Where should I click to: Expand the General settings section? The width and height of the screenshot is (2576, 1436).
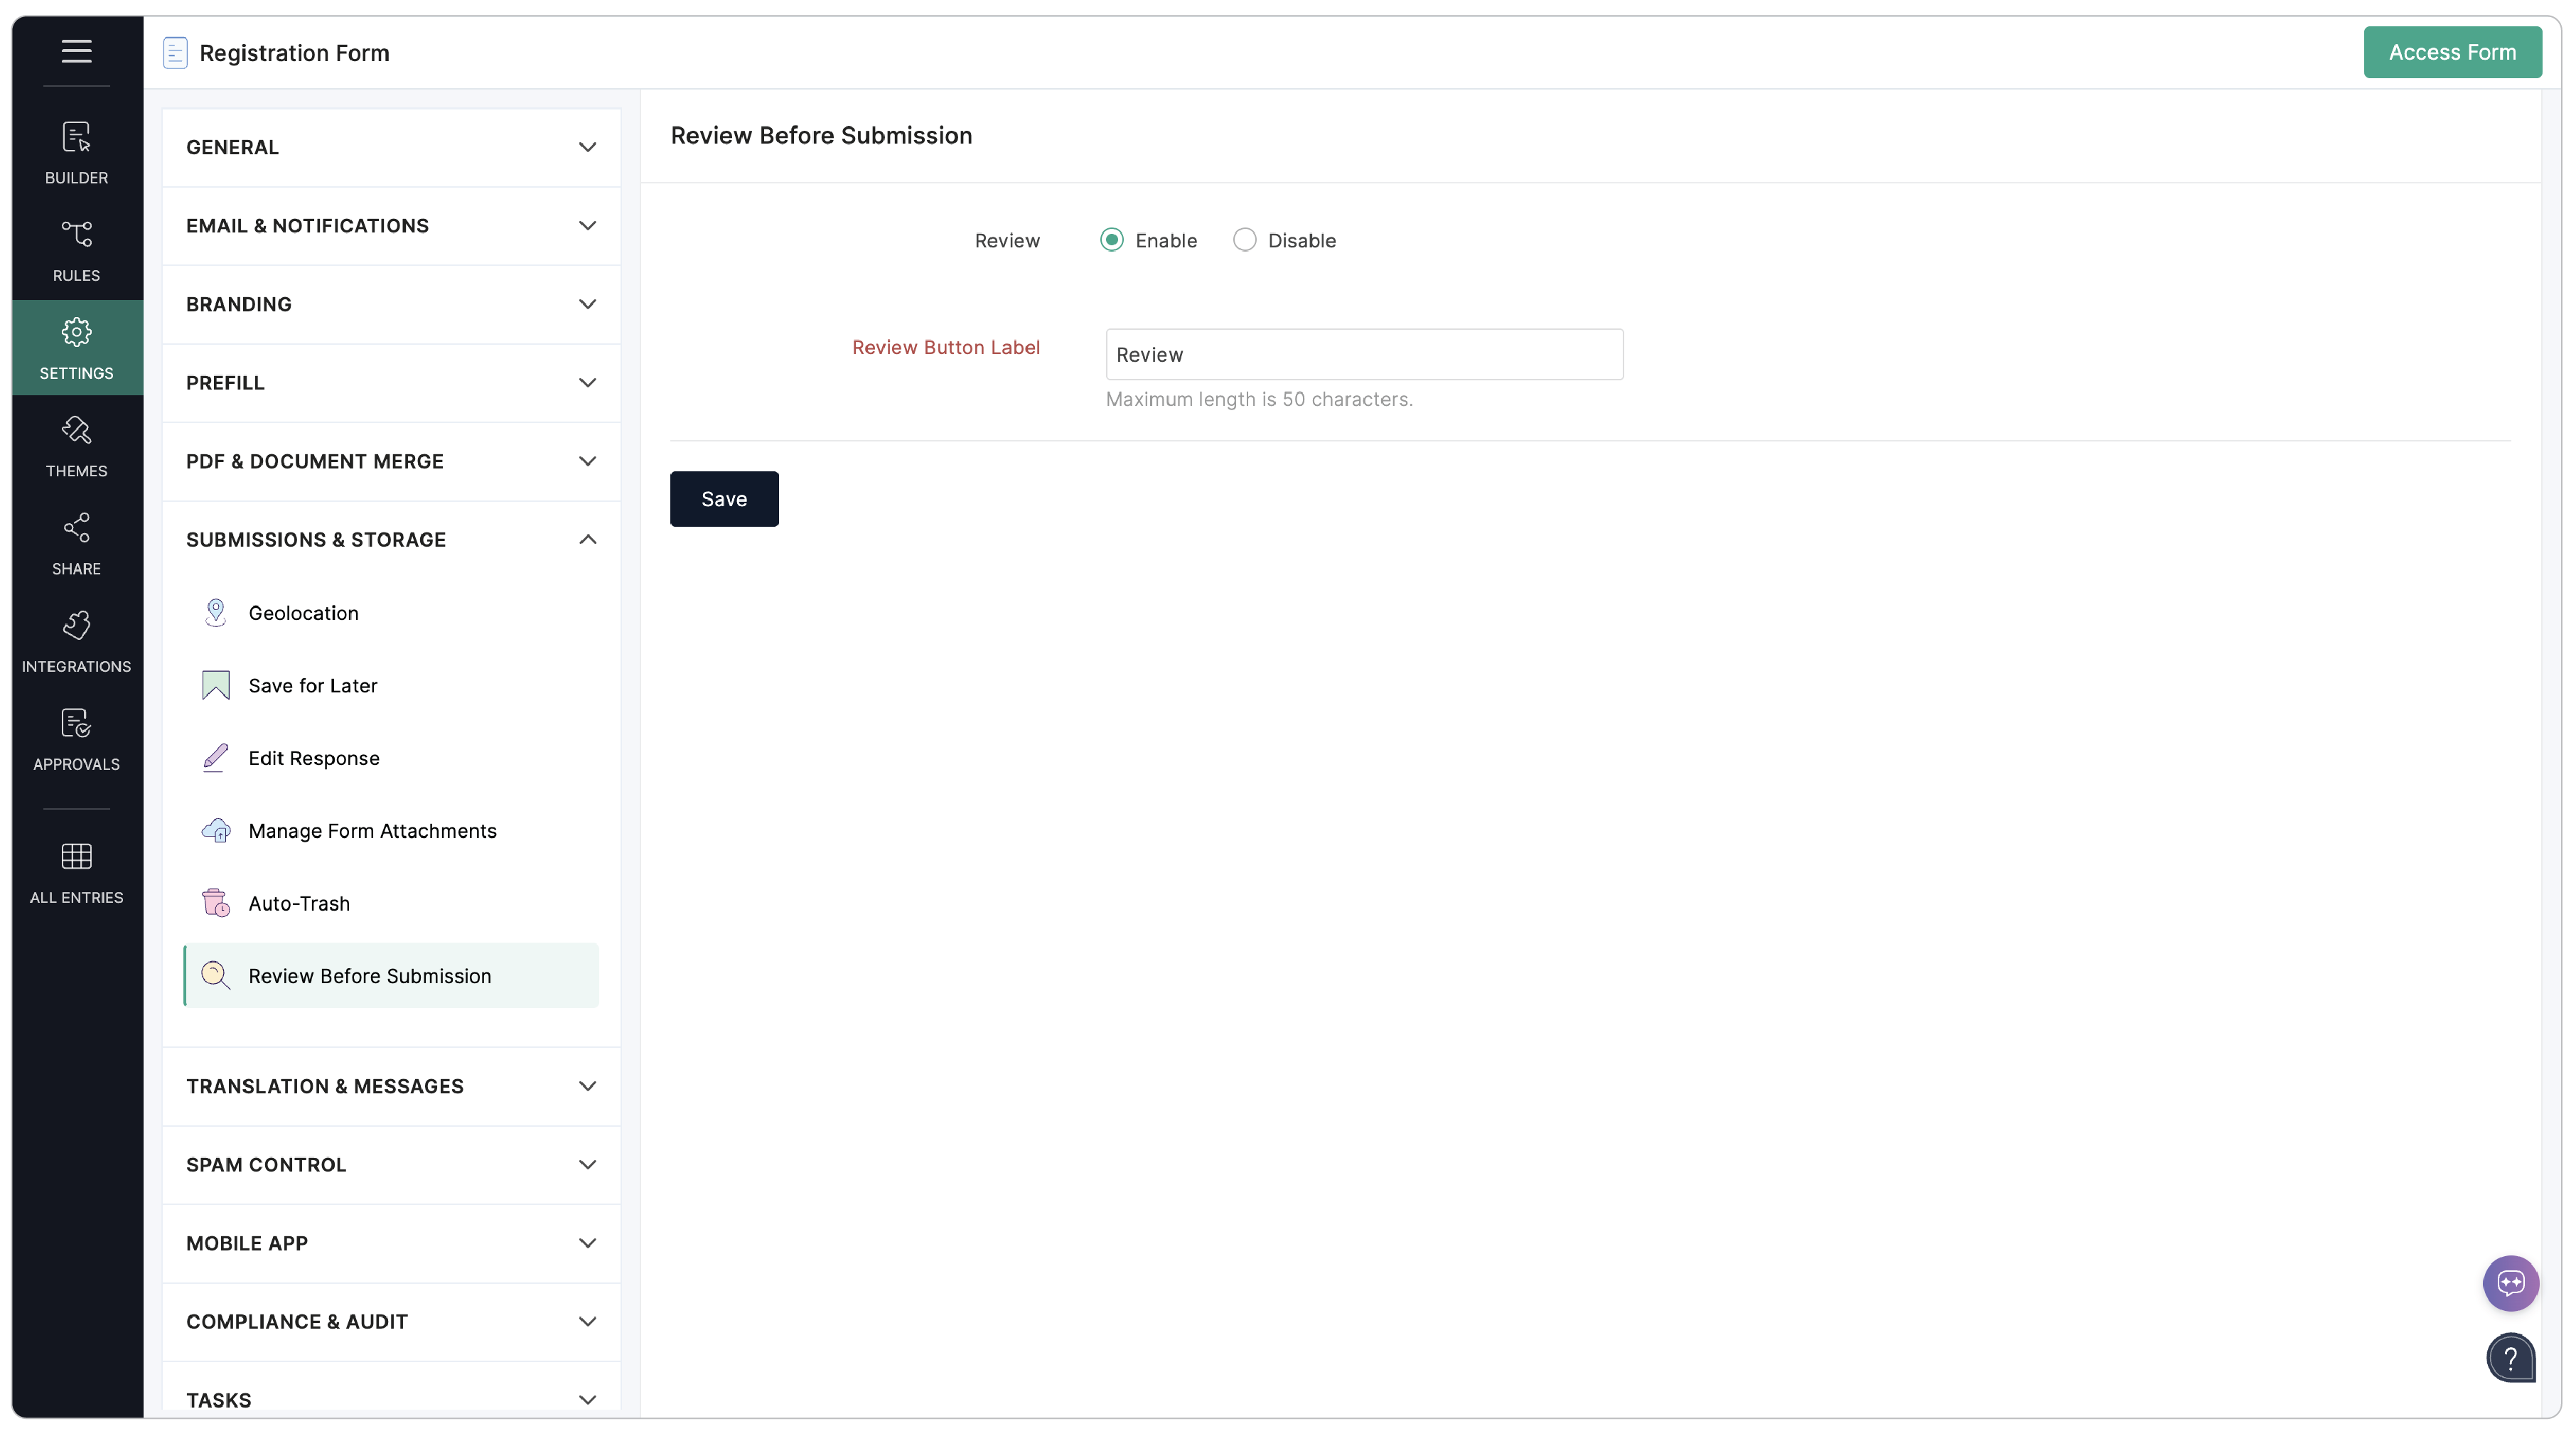pyautogui.click(x=391, y=147)
